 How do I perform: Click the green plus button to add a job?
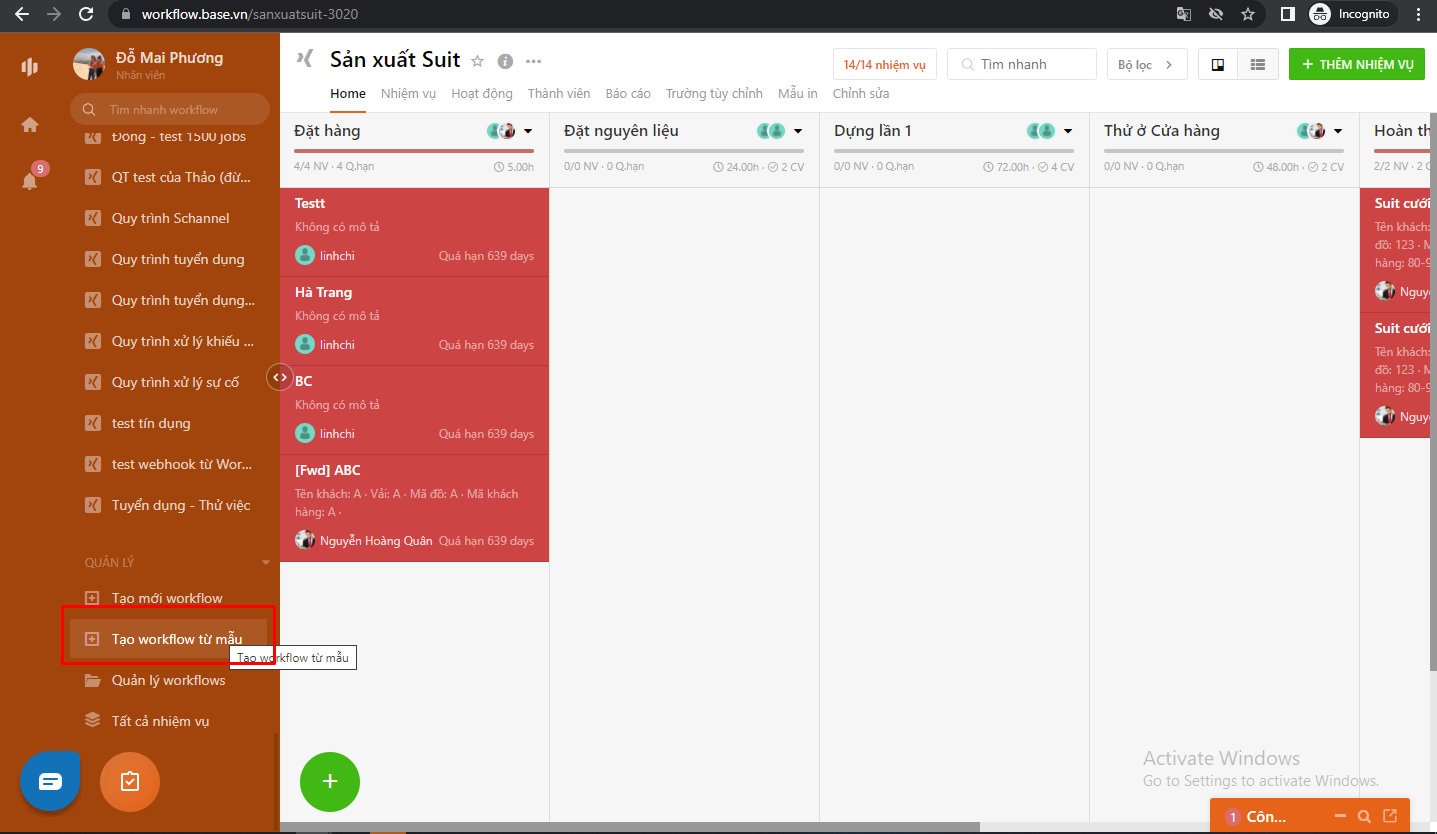tap(330, 781)
